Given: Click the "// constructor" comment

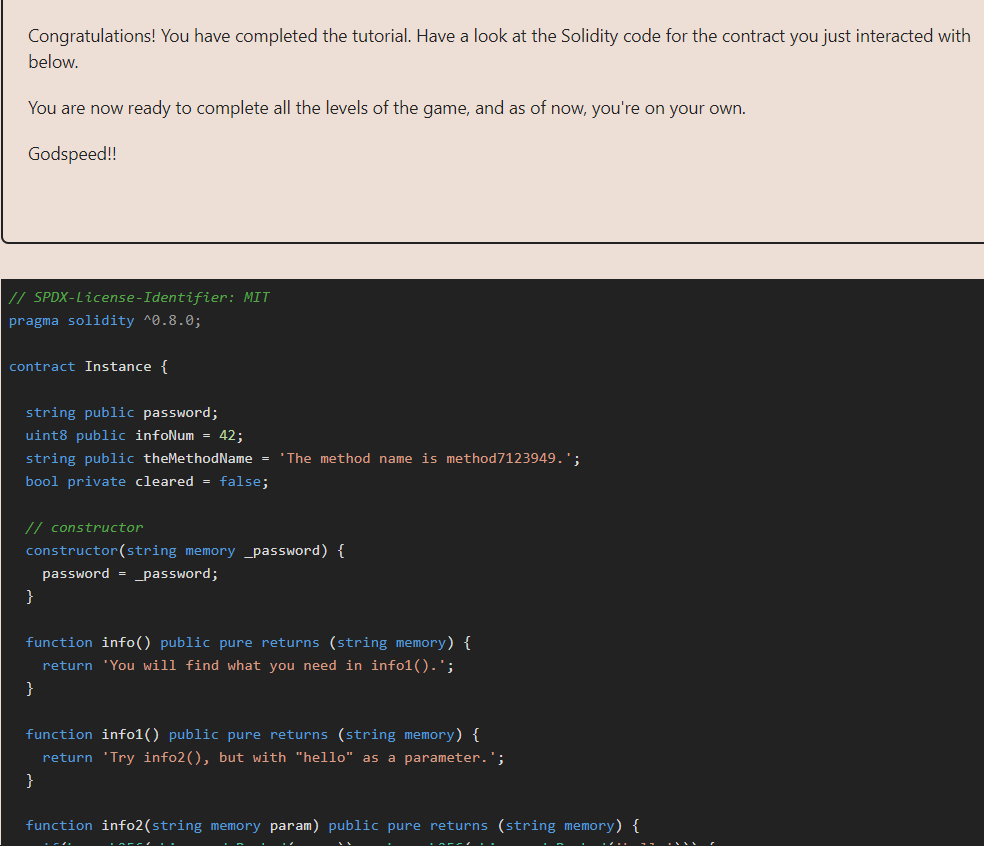Looking at the screenshot, I should [84, 527].
